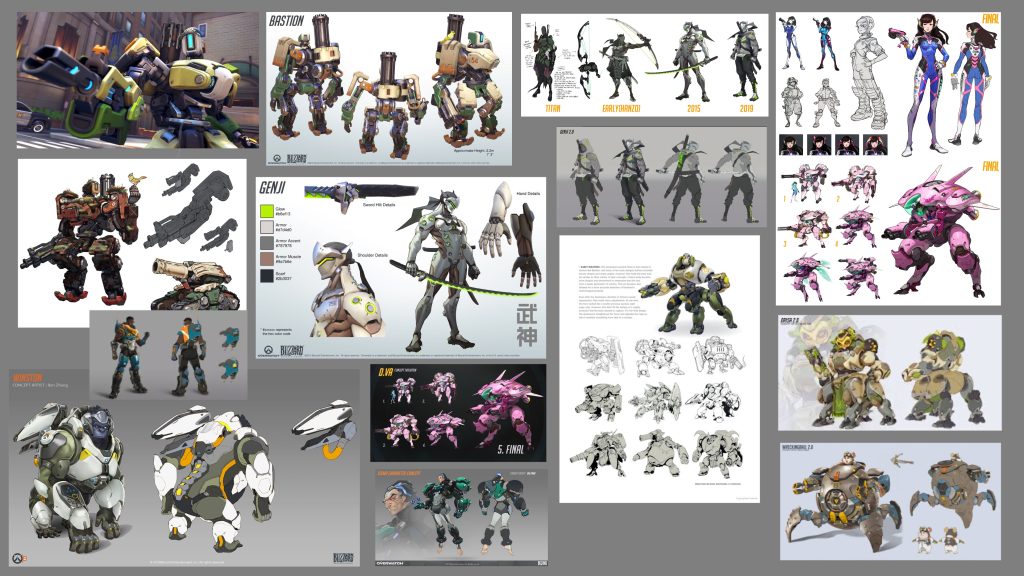Select the white Orisa sketch page

pyautogui.click(x=660, y=370)
